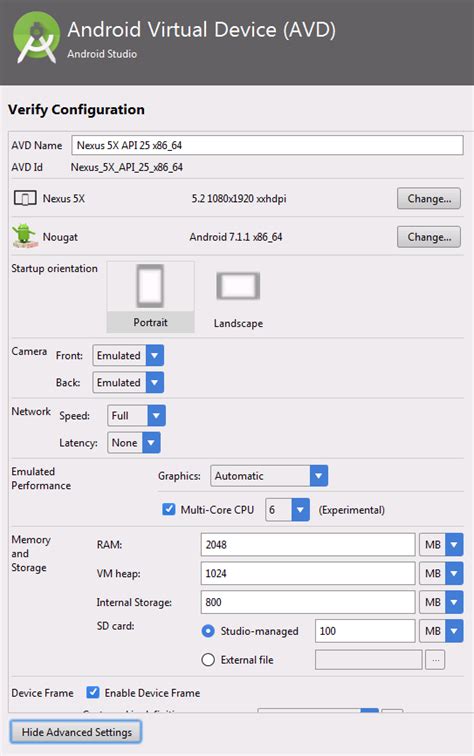Expand the Network Speed dropdown

tap(136, 416)
